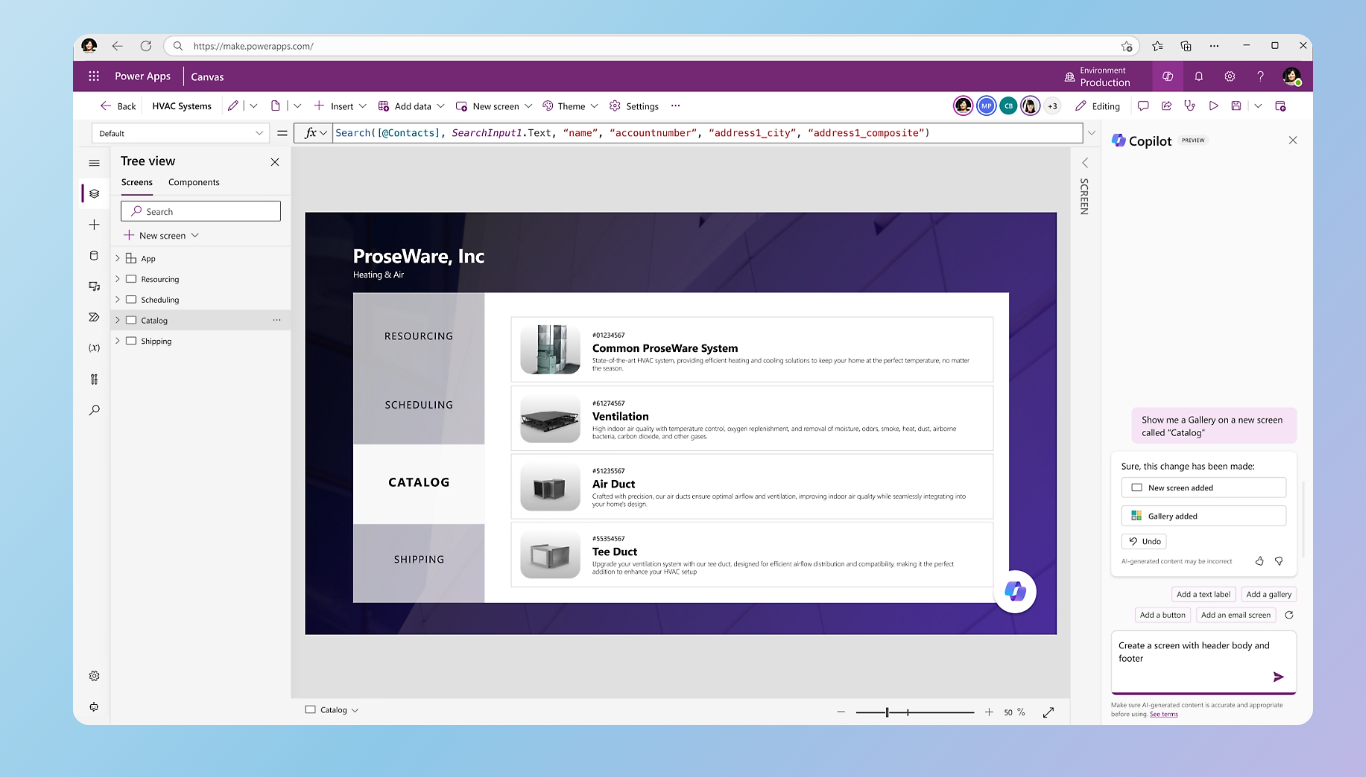
Task: Select SHIPPING tab in the app canvas
Action: pyautogui.click(x=419, y=559)
